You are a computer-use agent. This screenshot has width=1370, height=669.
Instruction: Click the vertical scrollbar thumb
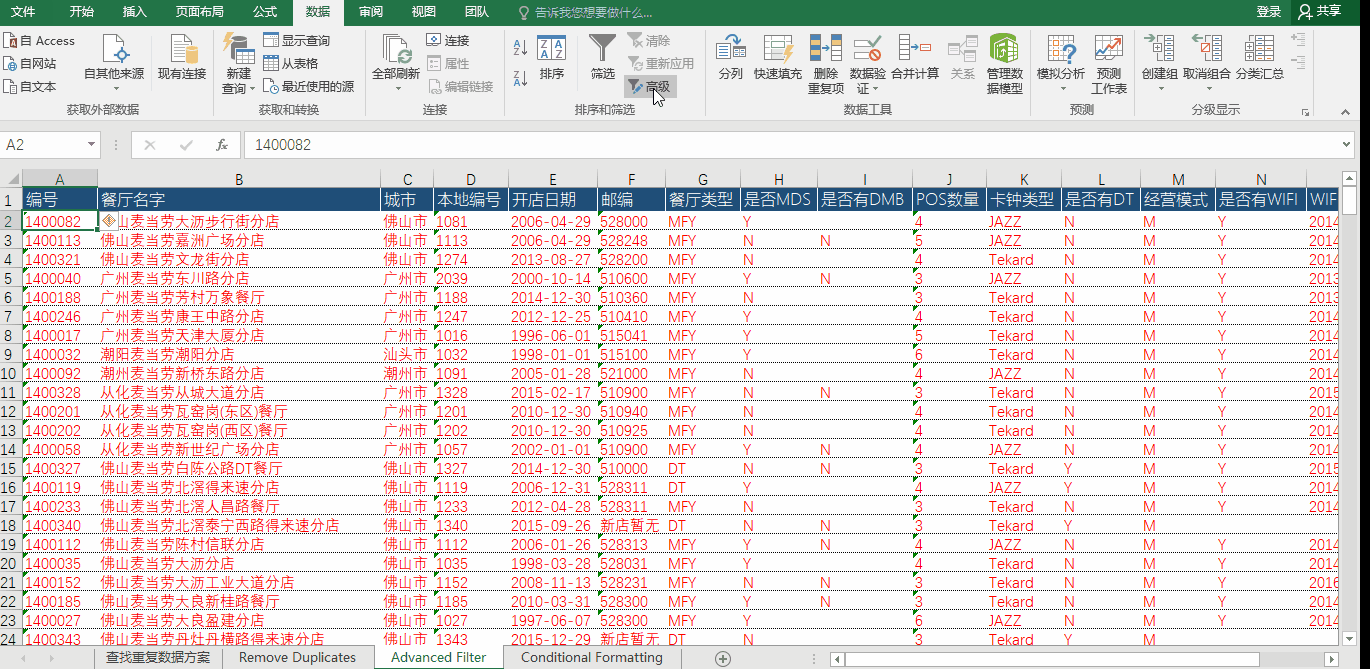click(1349, 199)
